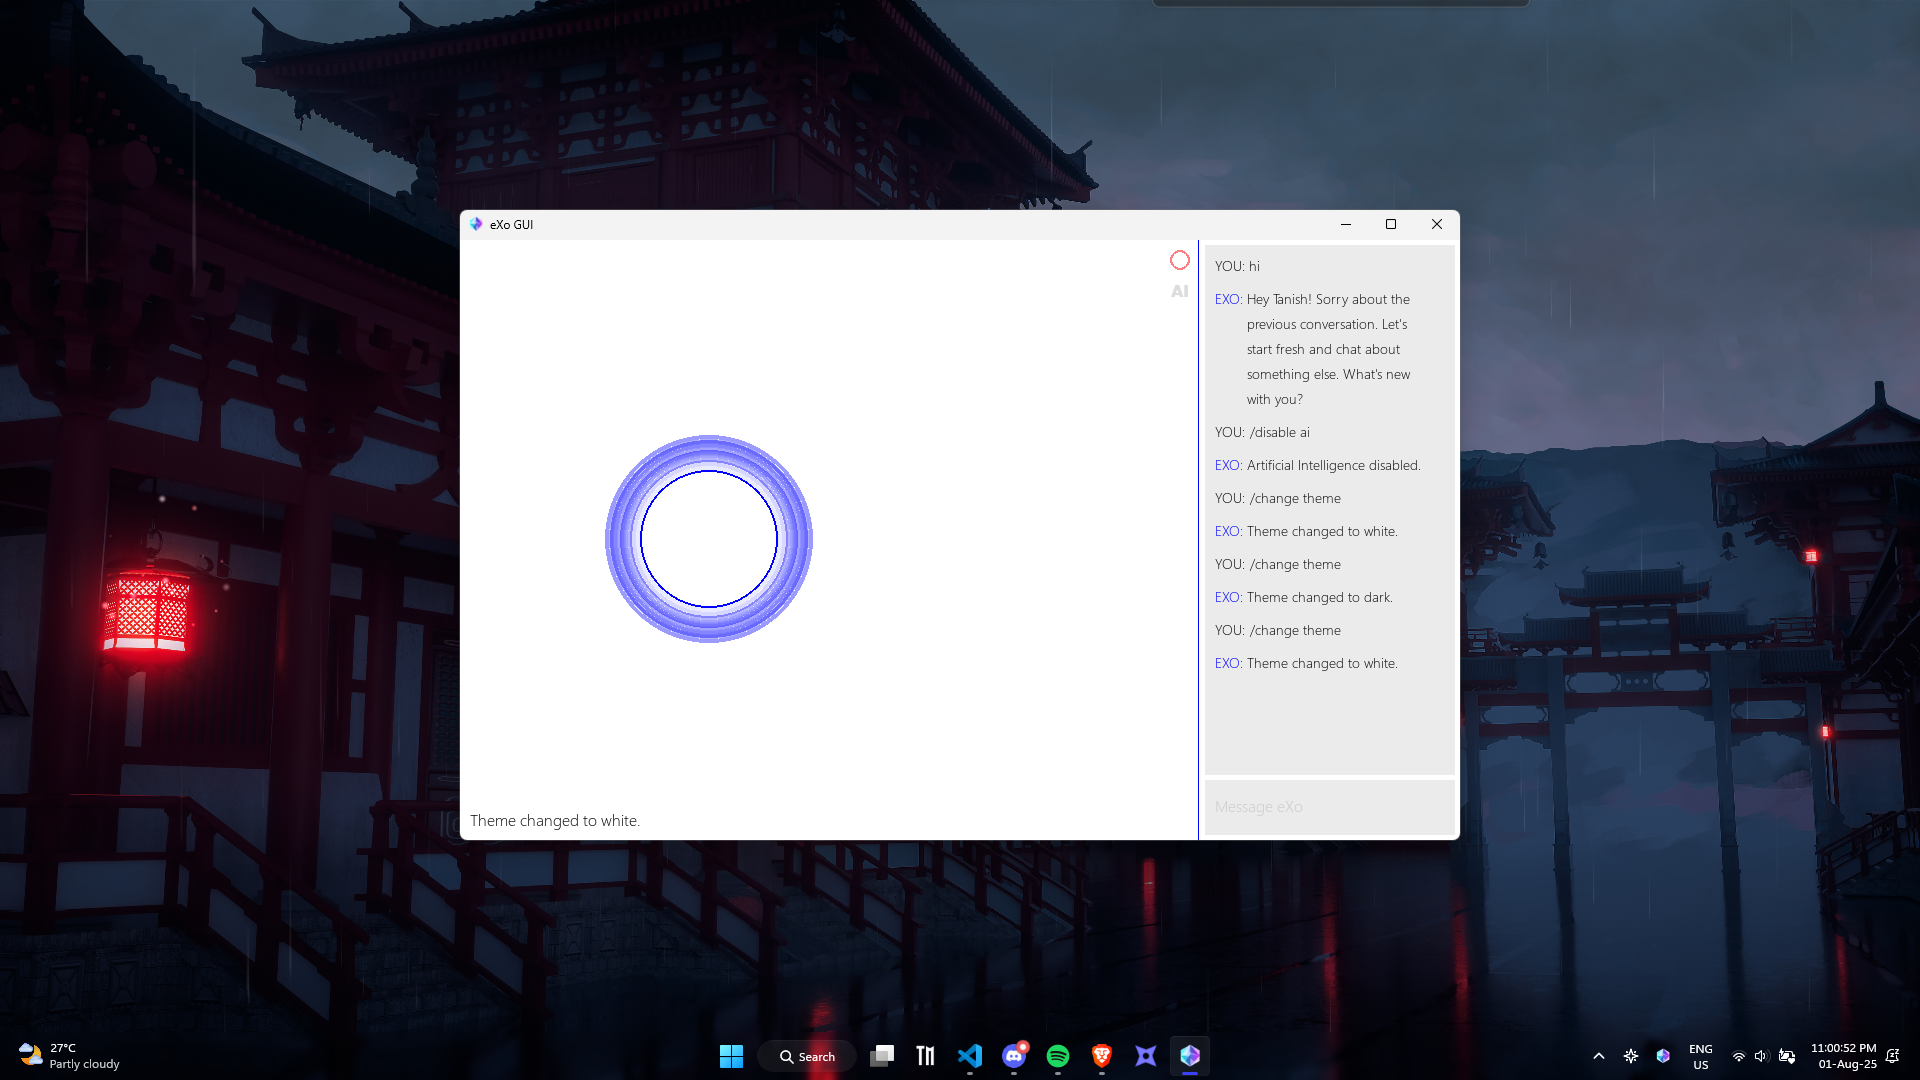This screenshot has width=1920, height=1080.
Task: Click 'Artificial Intelligence disabled.' response
Action: (1333, 465)
